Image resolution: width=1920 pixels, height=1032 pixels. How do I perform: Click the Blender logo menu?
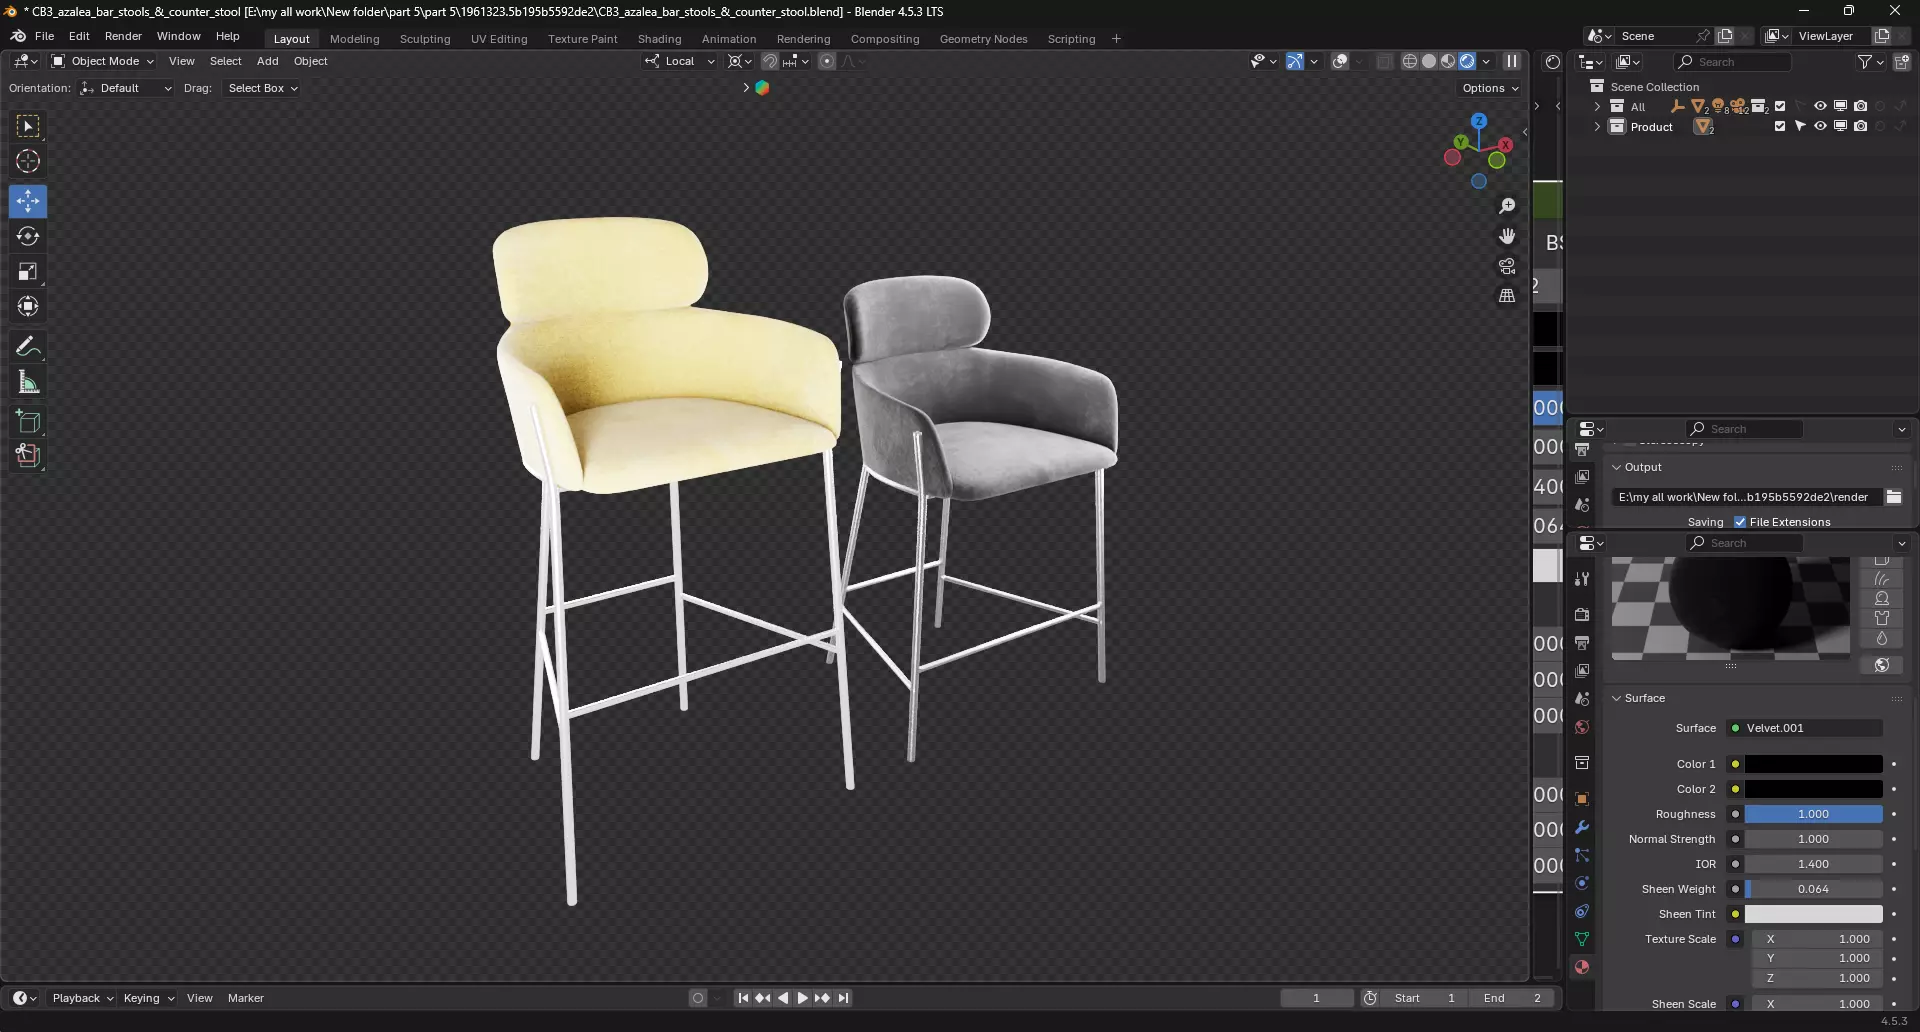coord(18,36)
